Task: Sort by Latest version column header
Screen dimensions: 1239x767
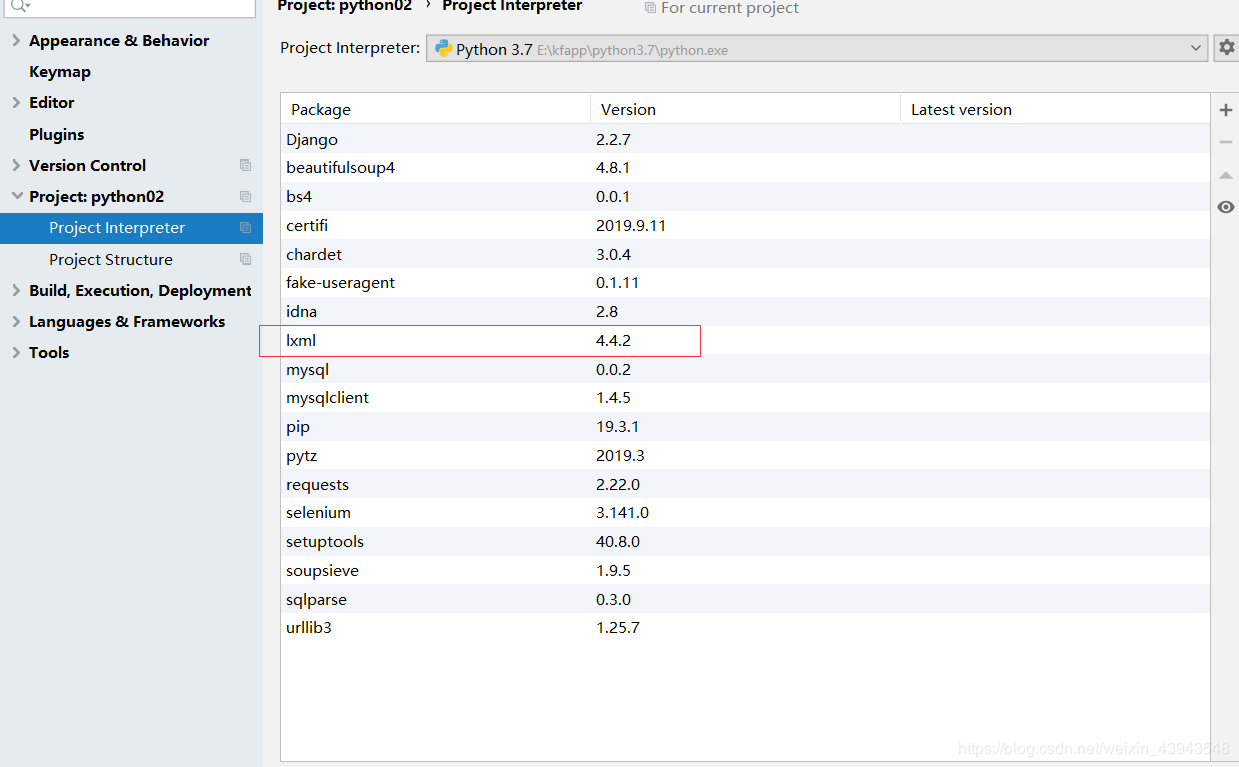Action: pyautogui.click(x=1055, y=109)
